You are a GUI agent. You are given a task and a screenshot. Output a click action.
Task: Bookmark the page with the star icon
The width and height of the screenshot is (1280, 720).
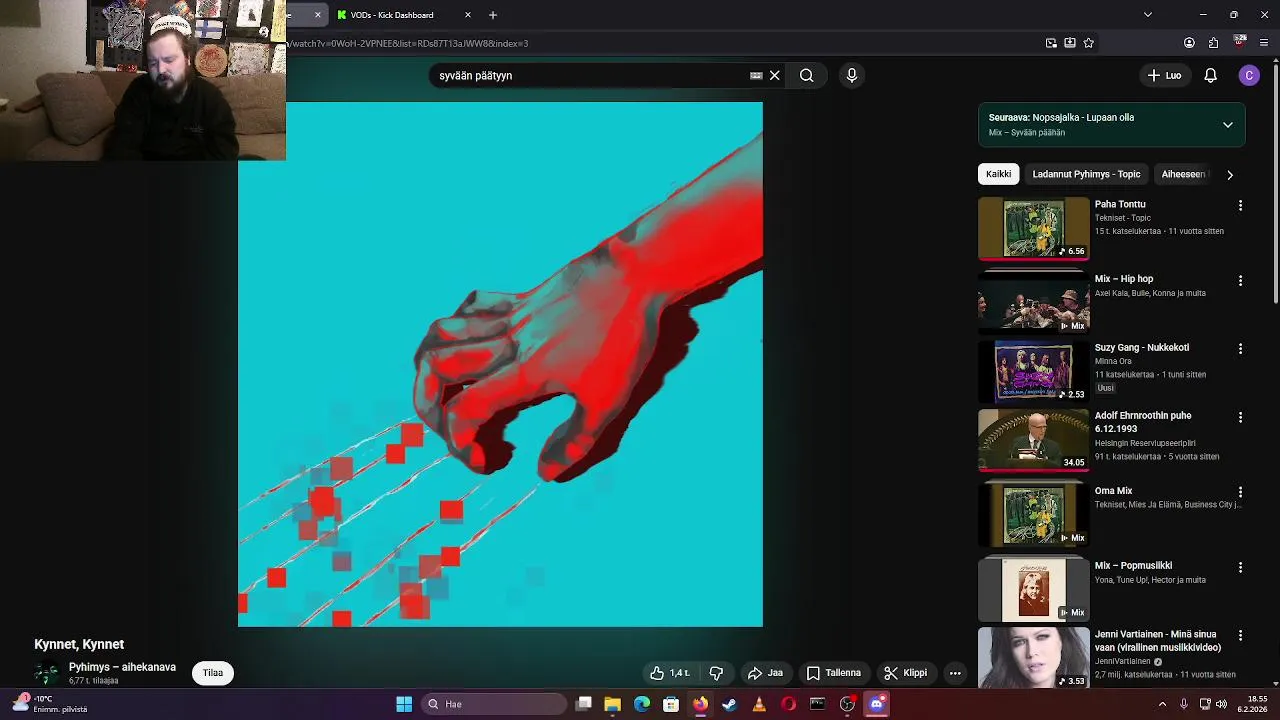(1088, 43)
